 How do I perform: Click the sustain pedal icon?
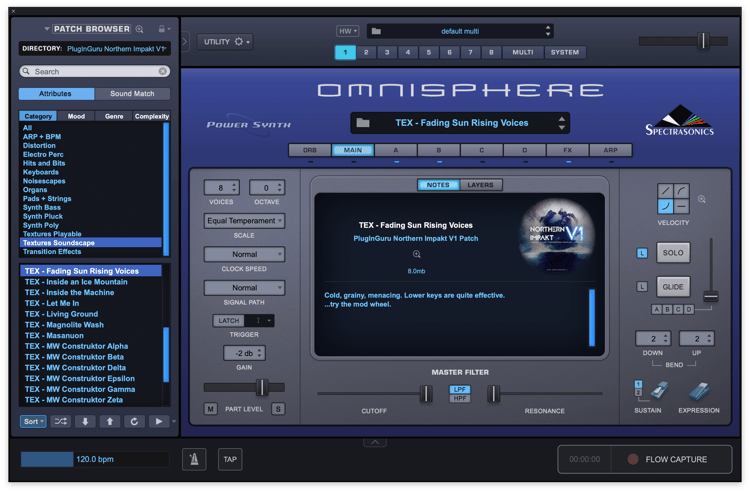pos(659,391)
